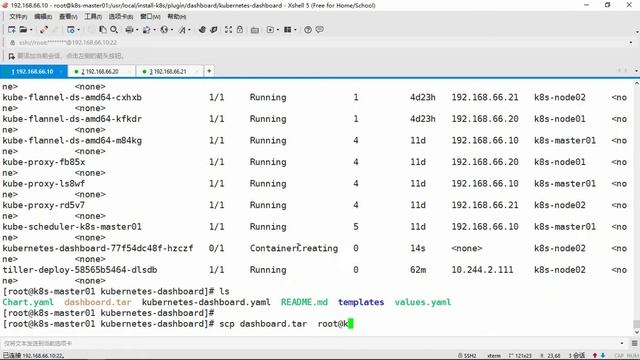Click the lock screen padlock icon
Viewport: 640px width, 360px height.
pyautogui.click(x=240, y=29)
